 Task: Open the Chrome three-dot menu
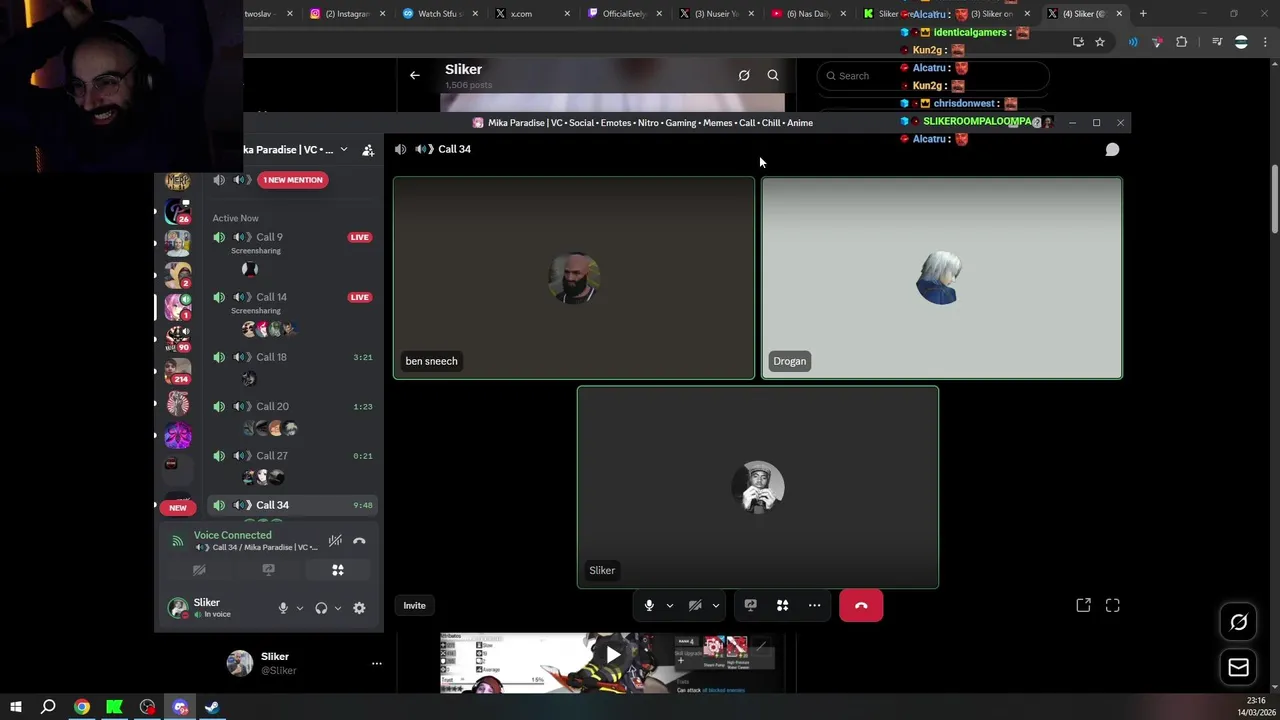coord(1265,42)
